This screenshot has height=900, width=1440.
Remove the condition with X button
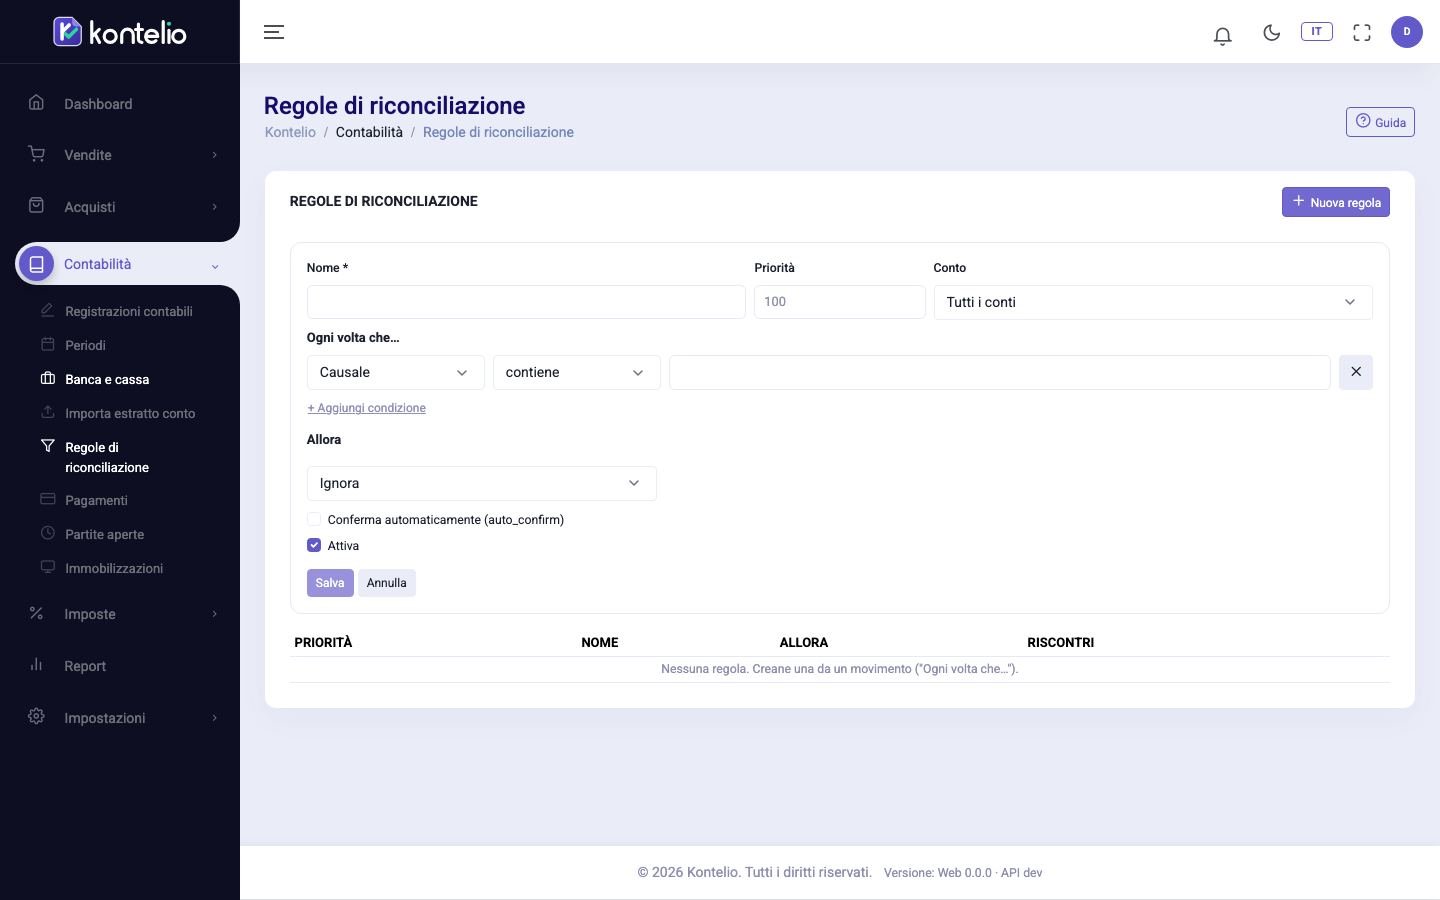(x=1356, y=372)
